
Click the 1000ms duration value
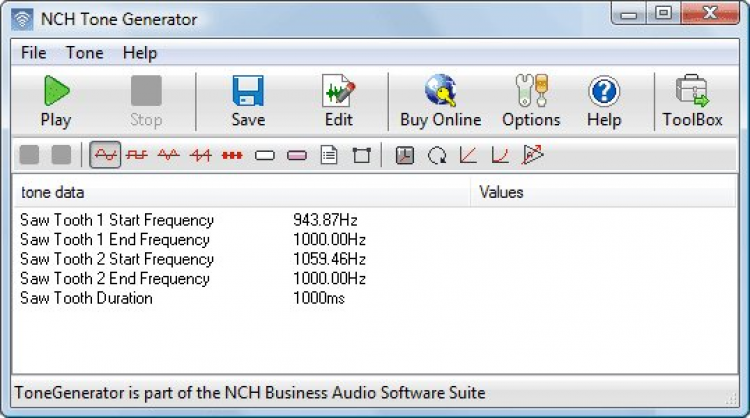click(319, 298)
